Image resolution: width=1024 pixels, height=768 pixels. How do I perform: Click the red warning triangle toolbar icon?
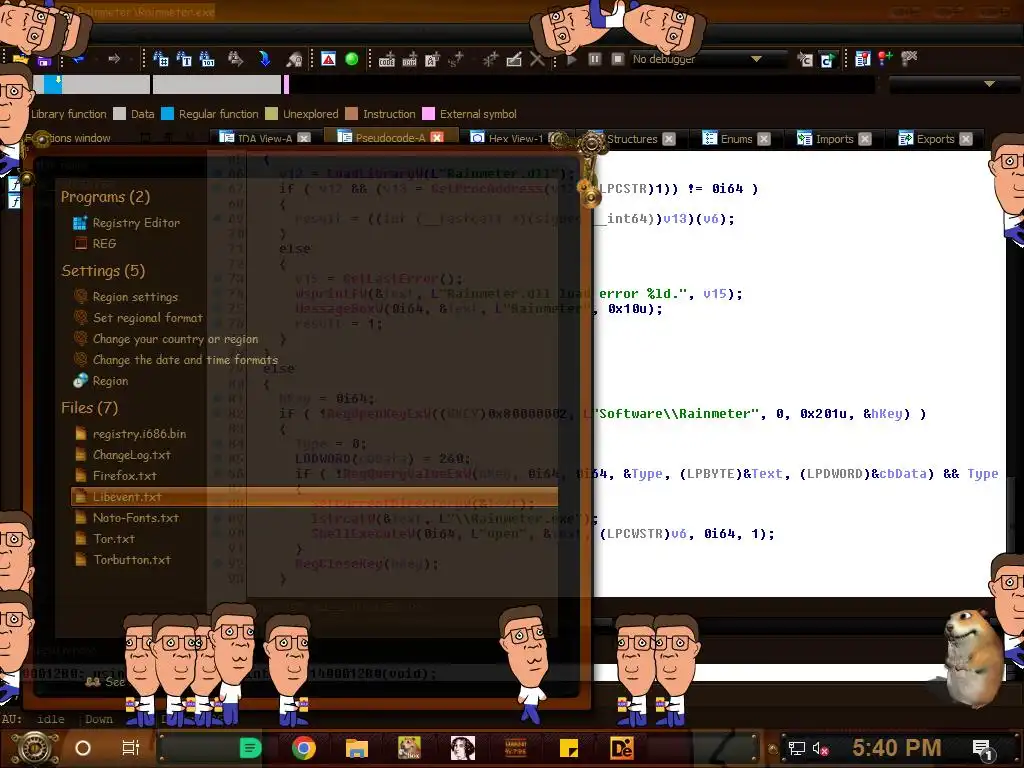point(328,59)
